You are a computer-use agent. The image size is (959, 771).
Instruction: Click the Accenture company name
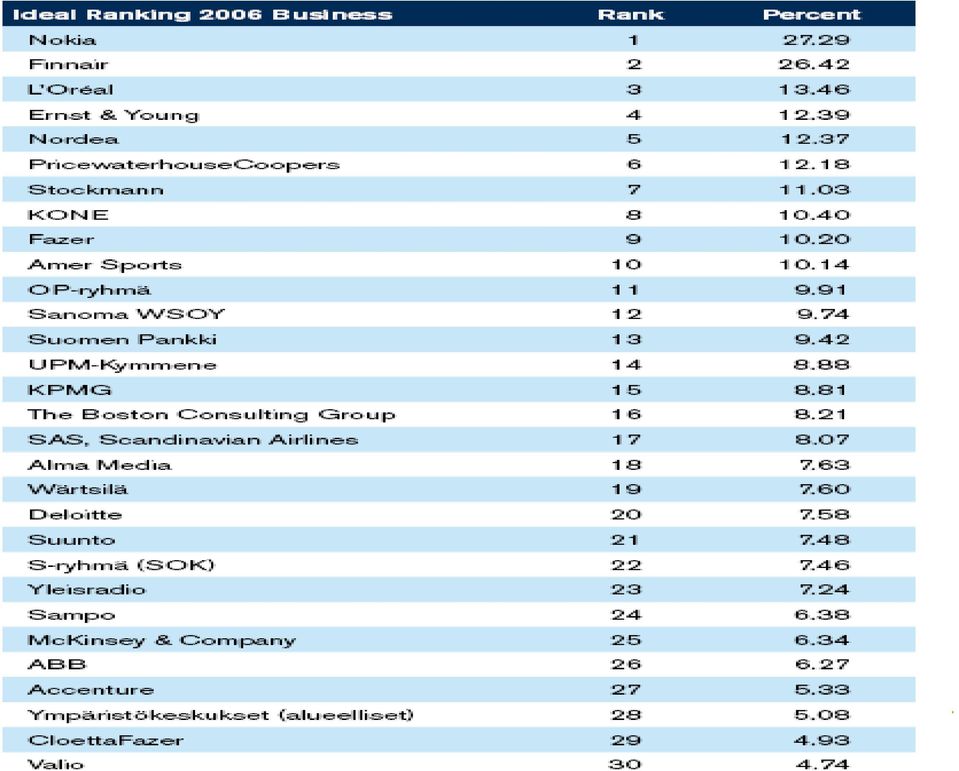[91, 690]
